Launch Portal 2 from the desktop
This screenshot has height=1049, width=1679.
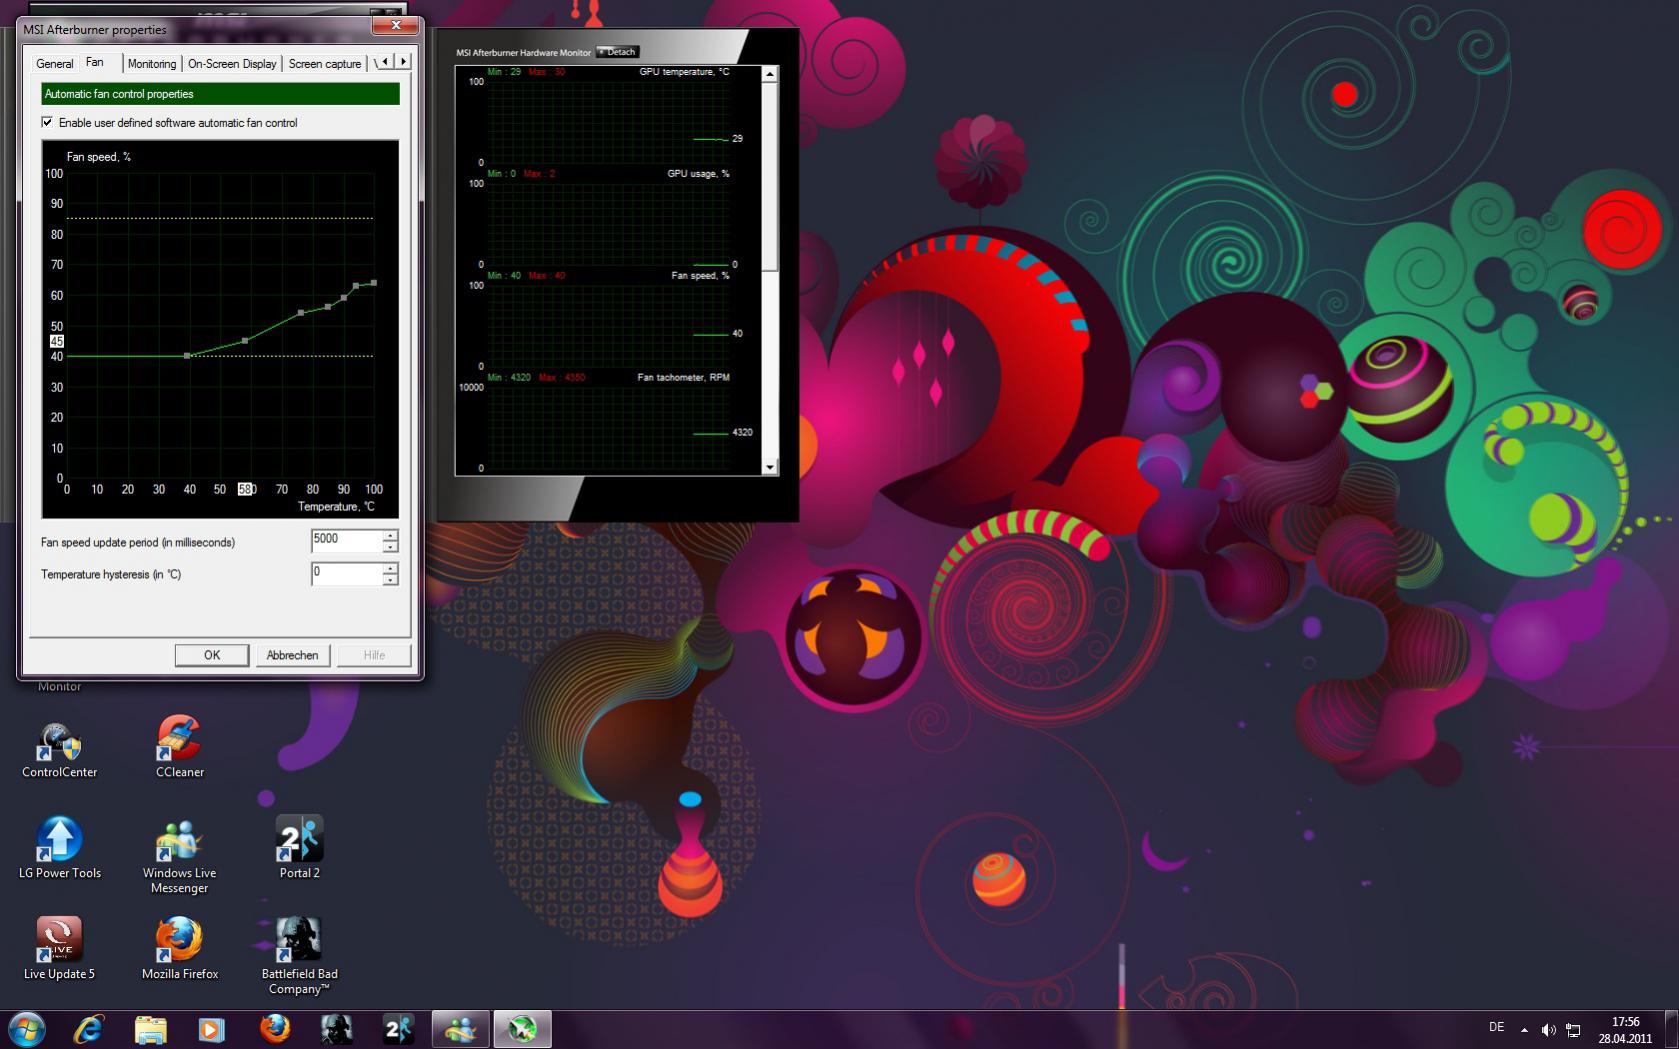coord(299,840)
